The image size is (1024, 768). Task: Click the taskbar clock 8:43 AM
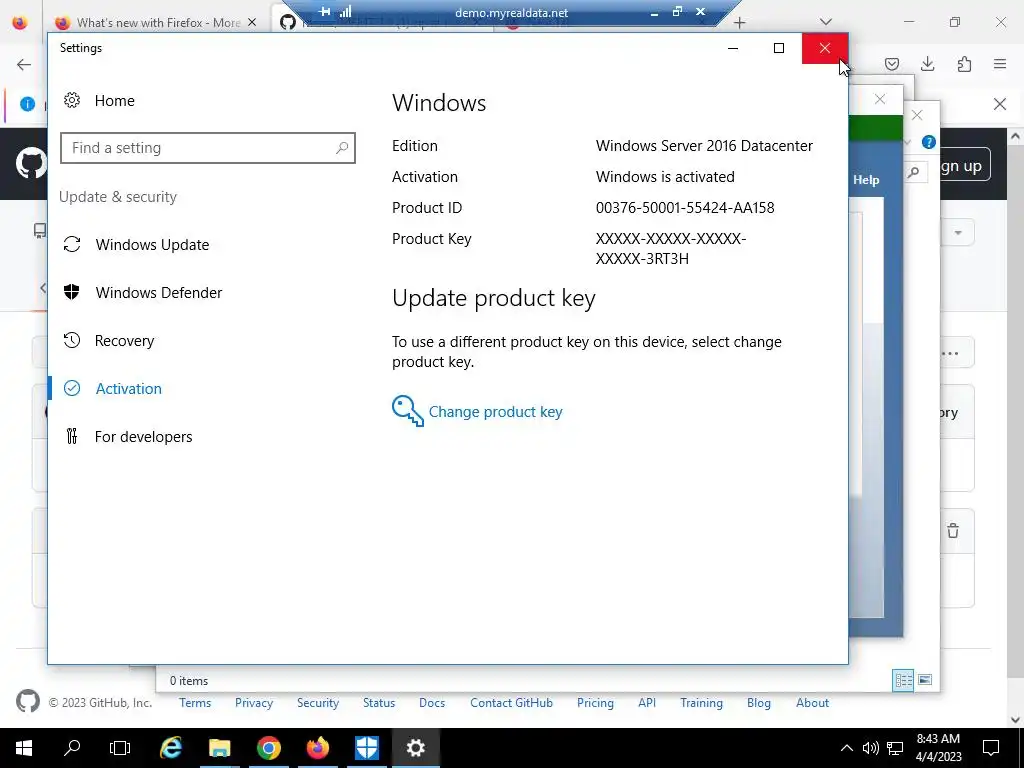pos(938,739)
